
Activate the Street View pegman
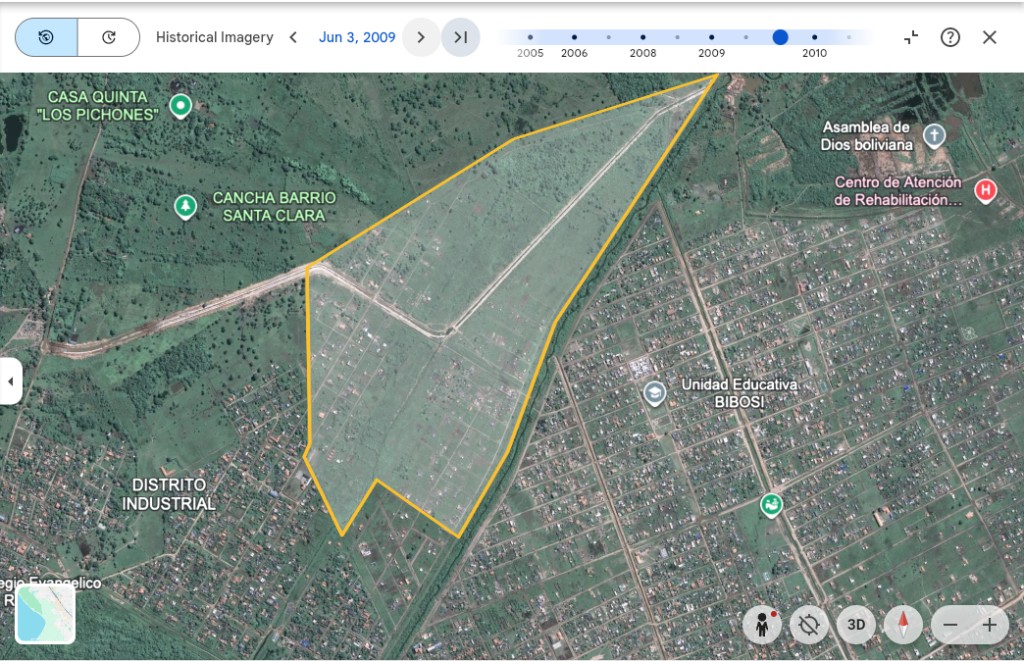coord(762,625)
